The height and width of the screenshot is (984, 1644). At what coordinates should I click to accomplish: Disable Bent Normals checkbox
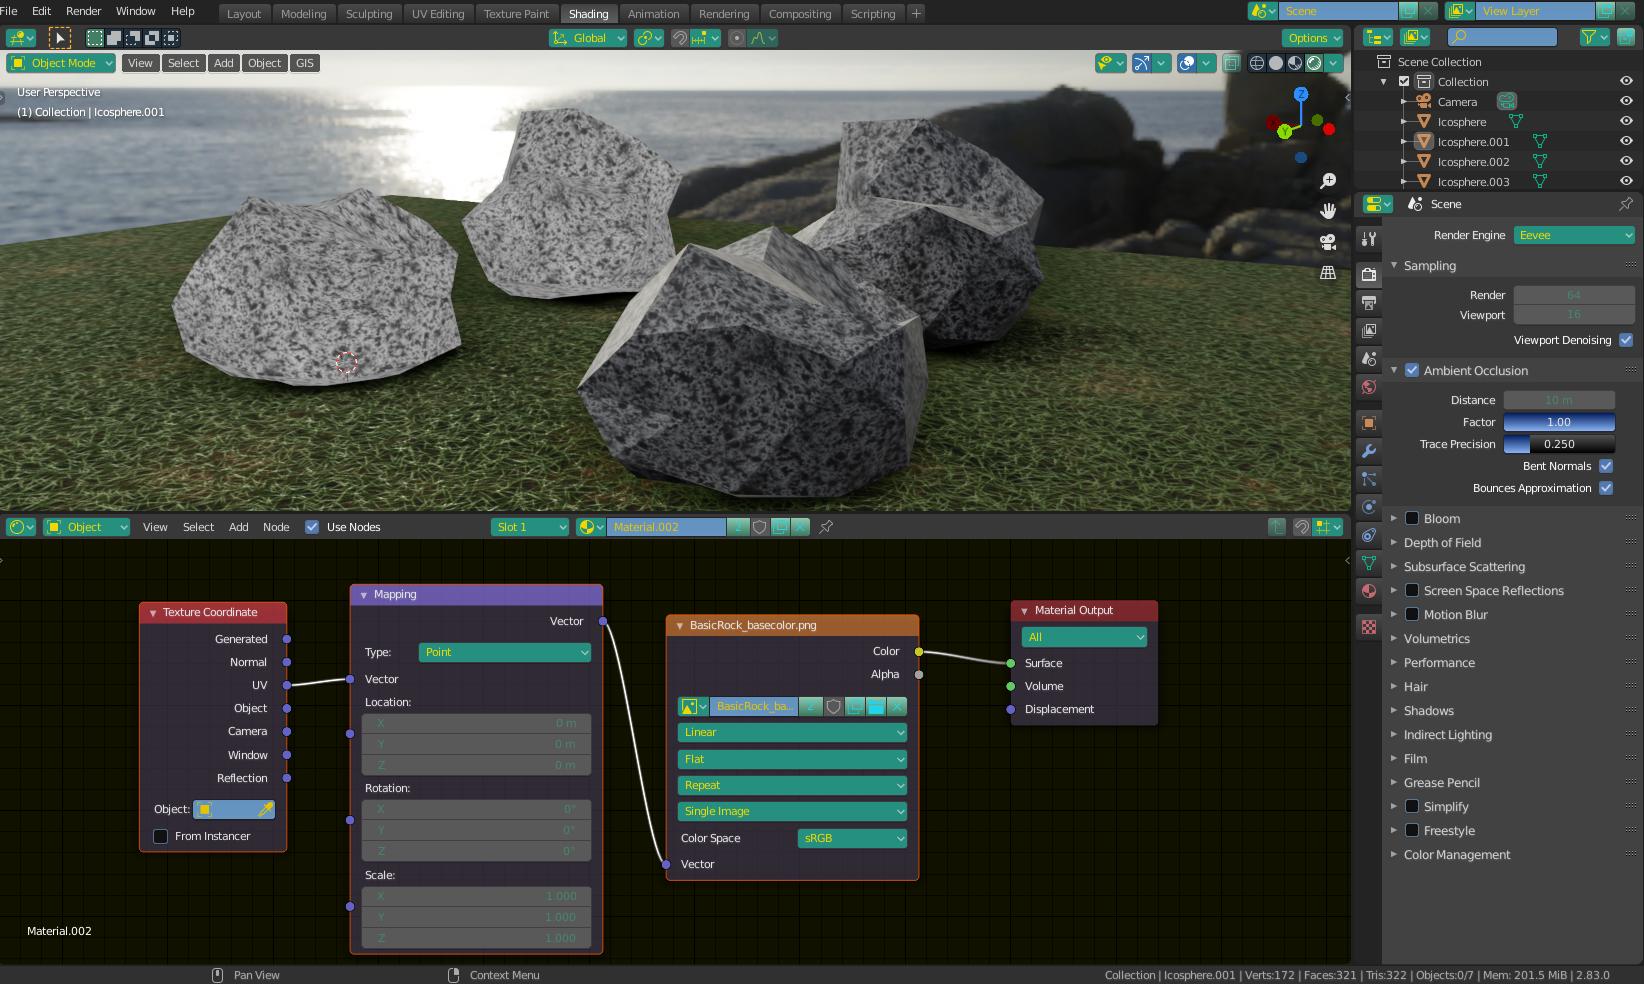tap(1606, 466)
